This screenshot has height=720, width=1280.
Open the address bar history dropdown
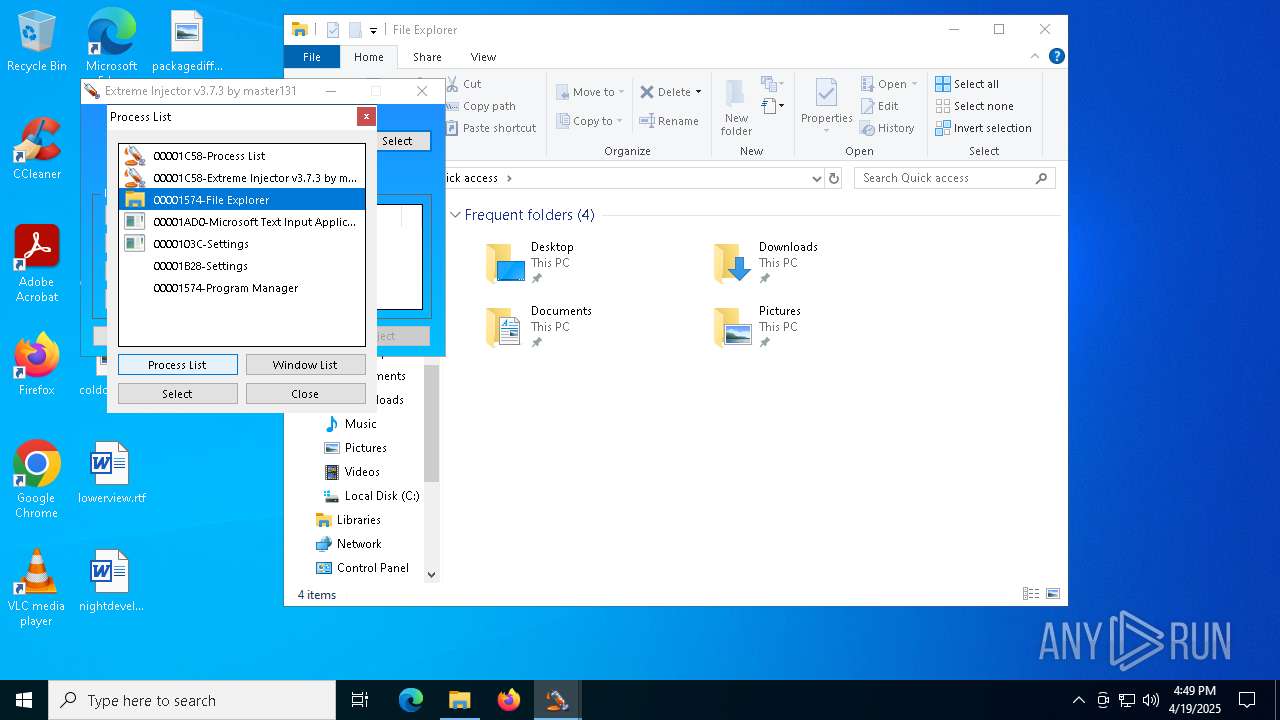[817, 178]
